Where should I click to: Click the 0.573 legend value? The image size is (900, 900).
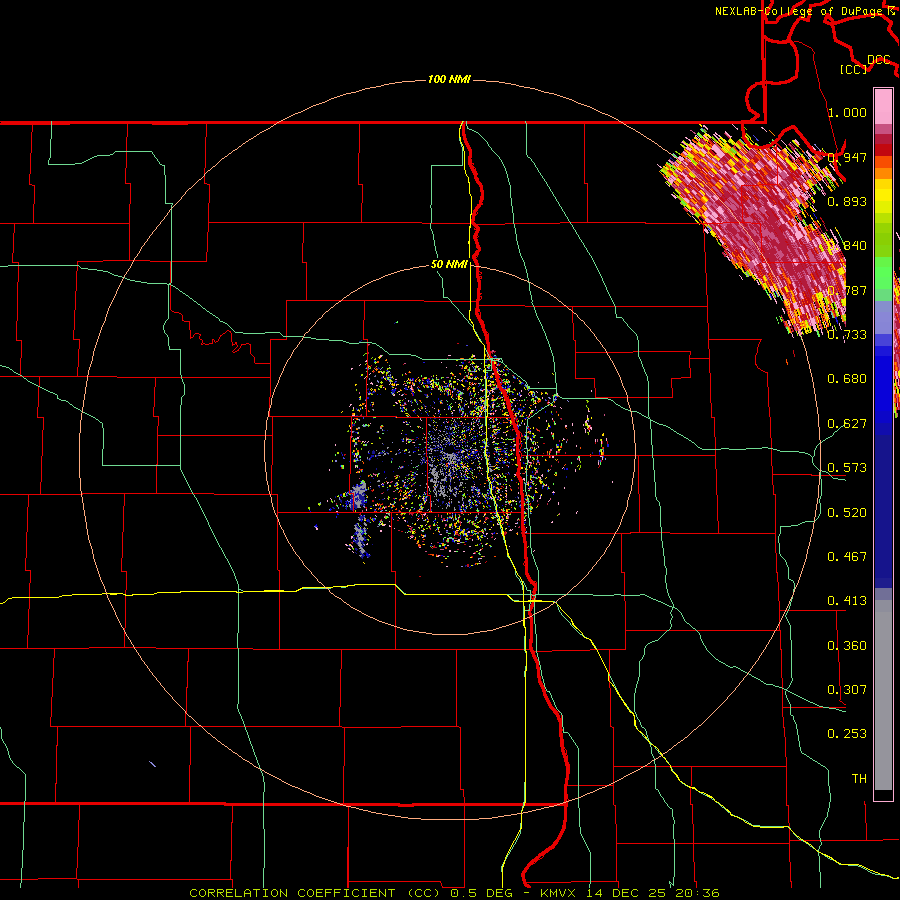click(x=847, y=468)
